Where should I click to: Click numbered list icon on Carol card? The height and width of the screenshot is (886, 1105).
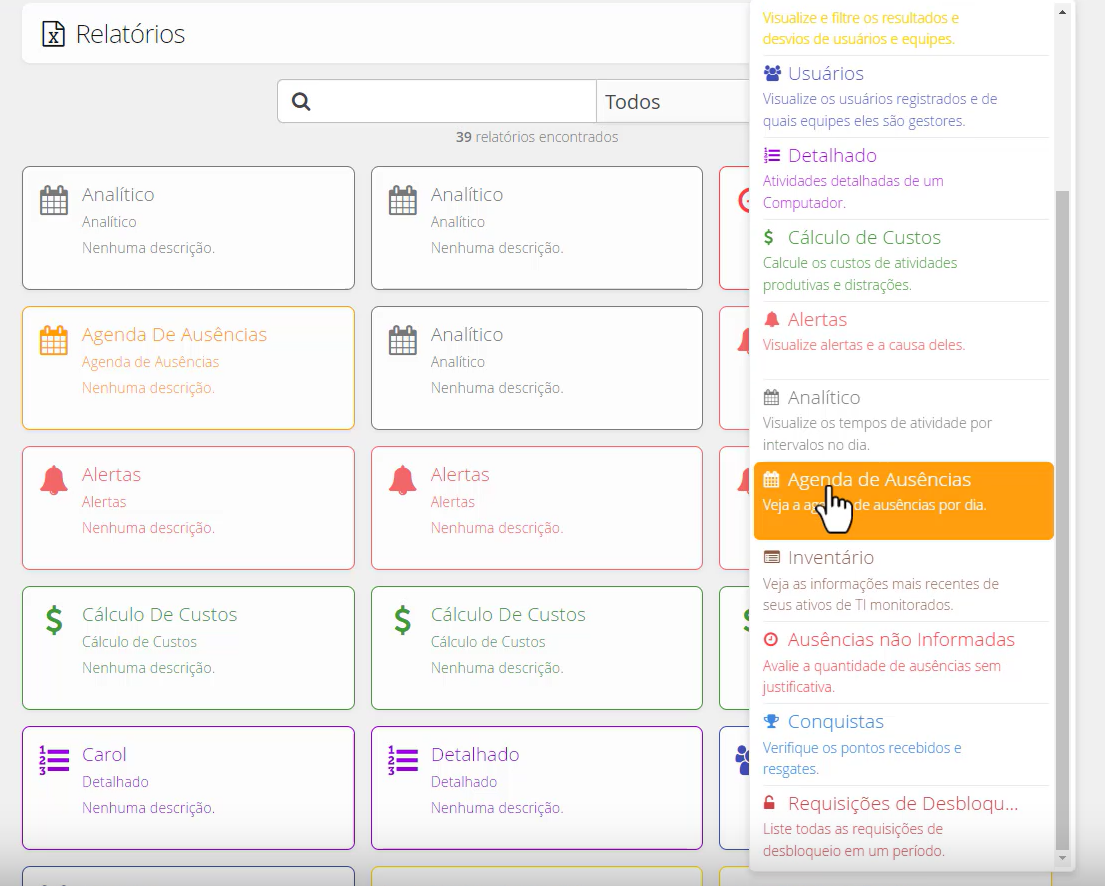pyautogui.click(x=54, y=761)
